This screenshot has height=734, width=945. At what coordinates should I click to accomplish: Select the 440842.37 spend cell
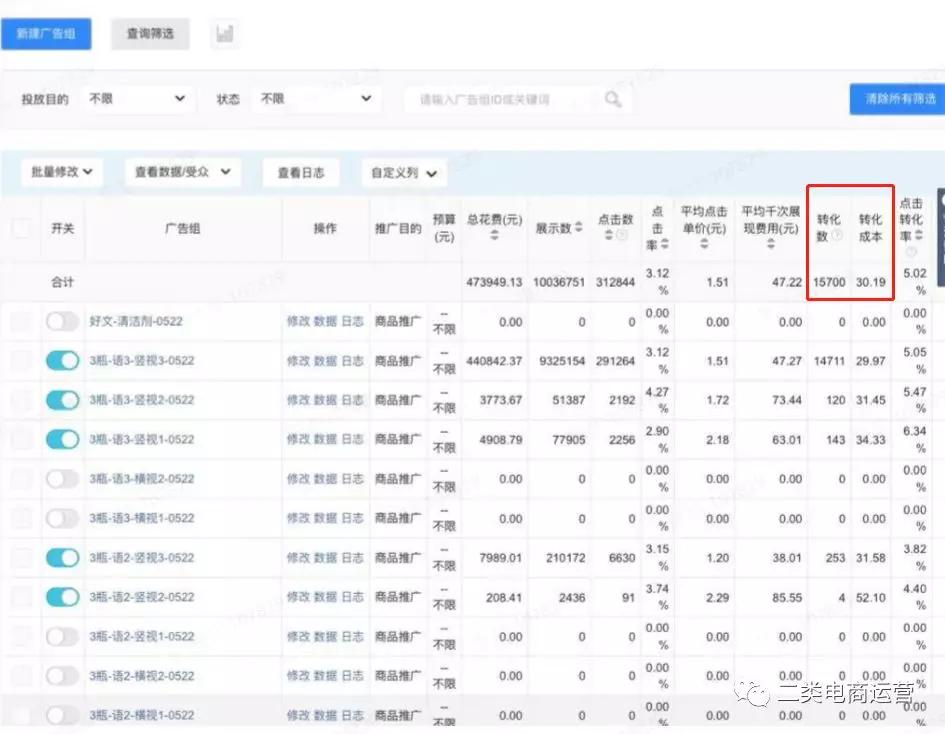click(x=494, y=361)
